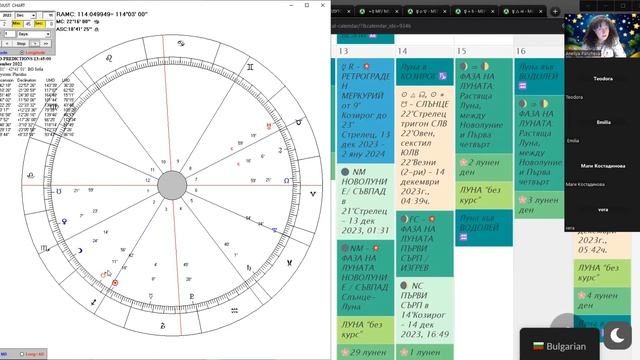Open 'NC Първи сърп в 14° Козирог' event
Viewport: 640px width, 360px height.
(x=424, y=312)
